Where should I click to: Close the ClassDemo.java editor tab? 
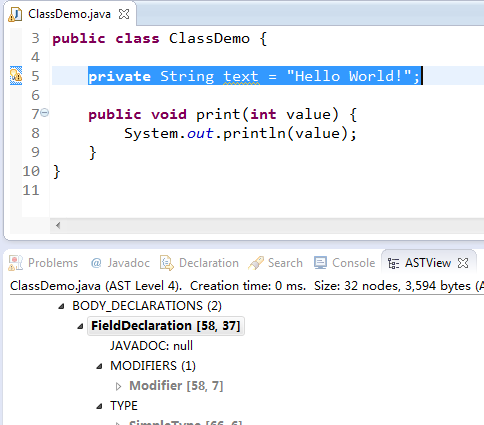(x=124, y=14)
